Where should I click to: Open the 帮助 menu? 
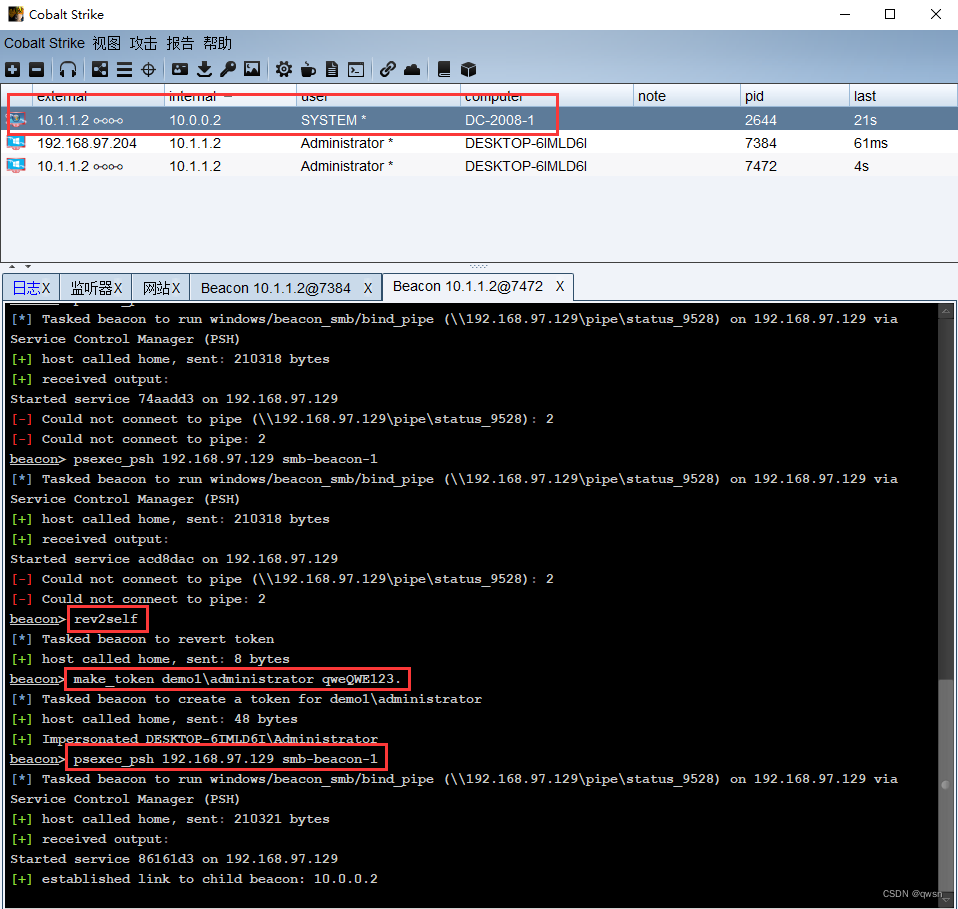click(218, 43)
